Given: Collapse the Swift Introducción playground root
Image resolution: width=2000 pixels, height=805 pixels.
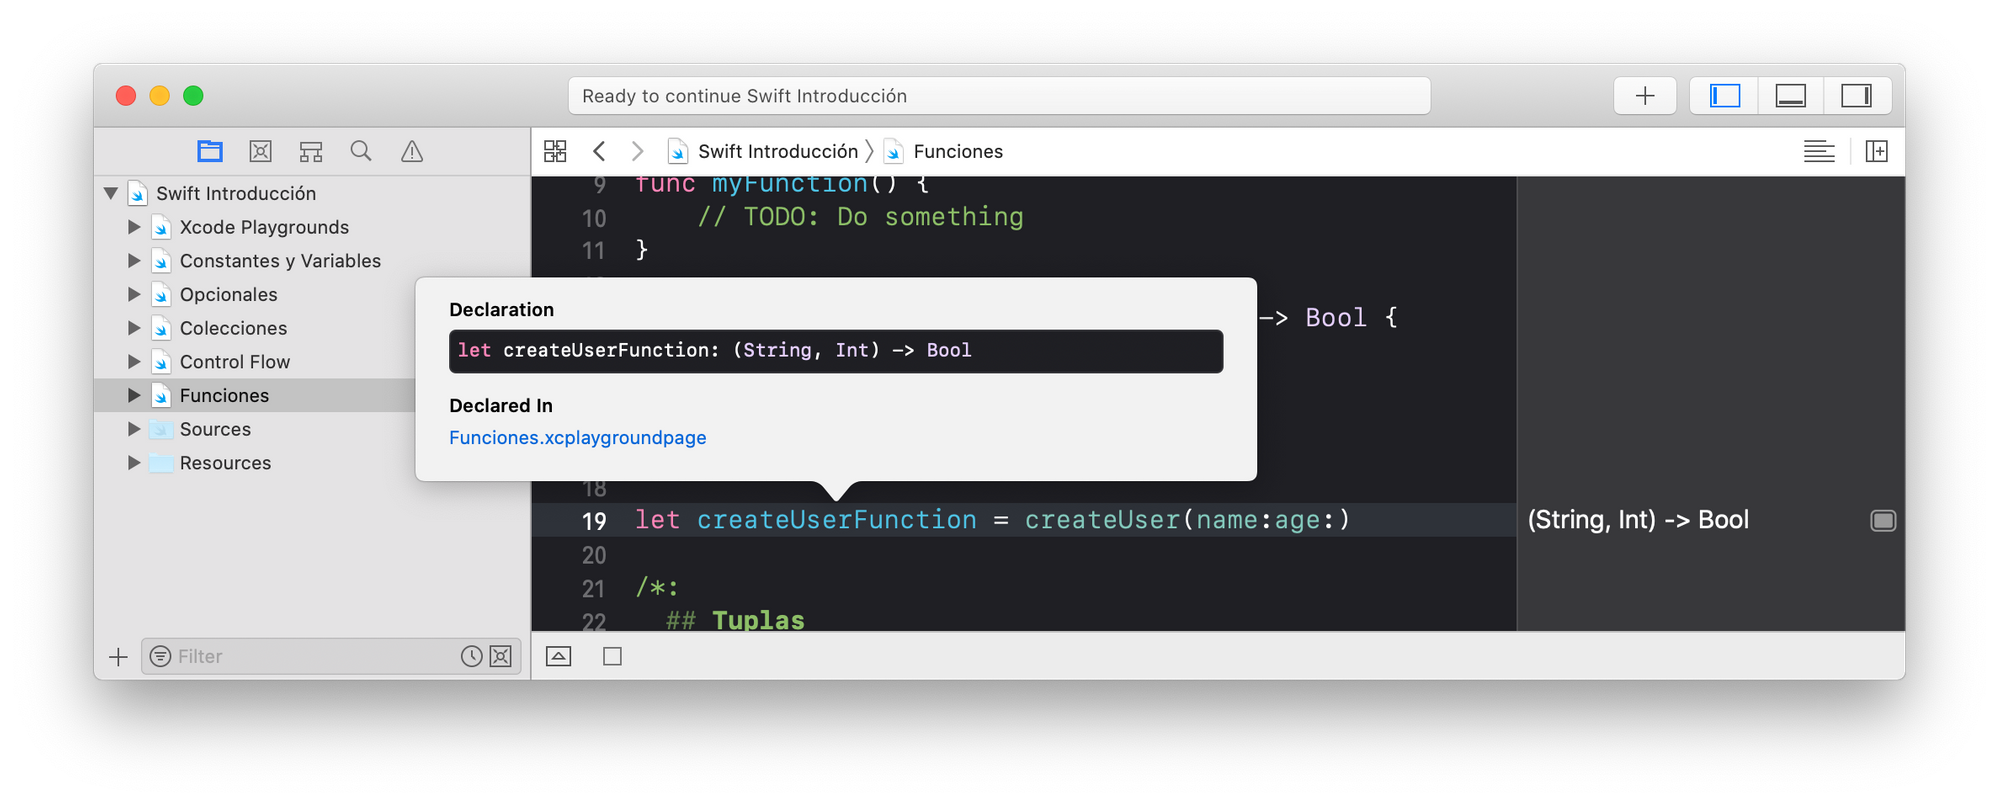Looking at the screenshot, I should pyautogui.click(x=111, y=193).
